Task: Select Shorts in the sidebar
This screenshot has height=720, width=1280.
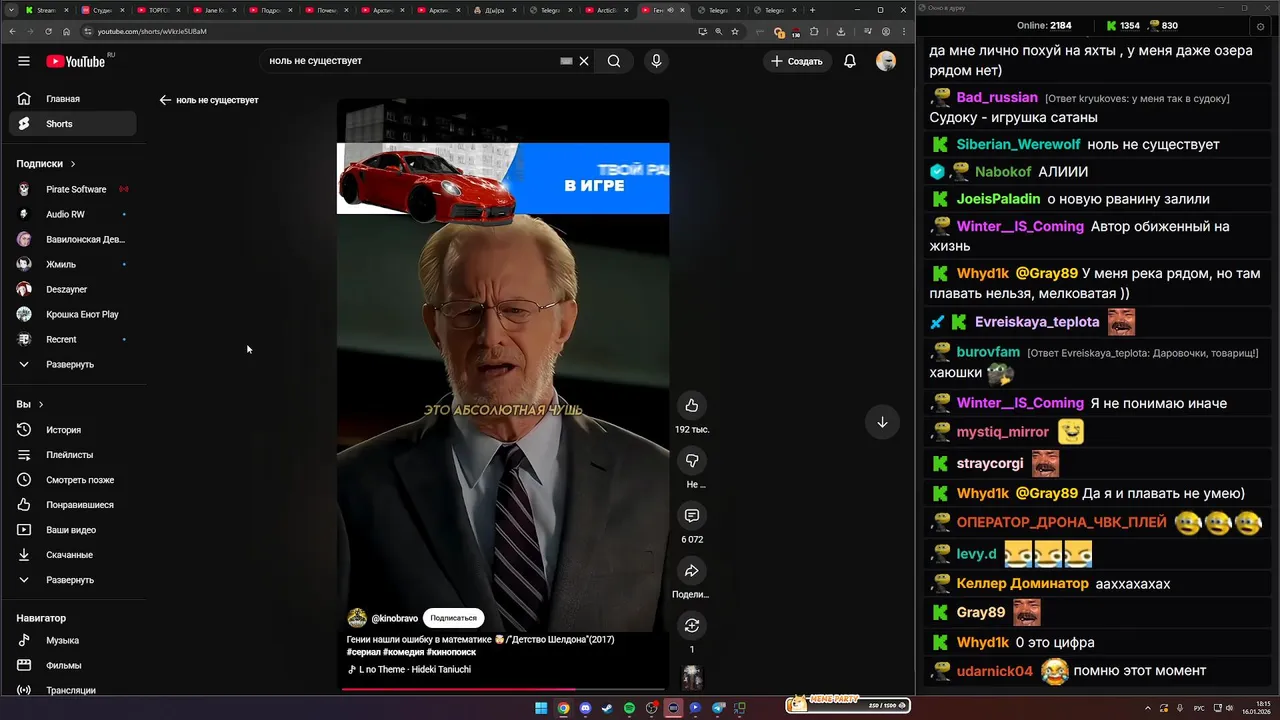Action: click(x=72, y=124)
